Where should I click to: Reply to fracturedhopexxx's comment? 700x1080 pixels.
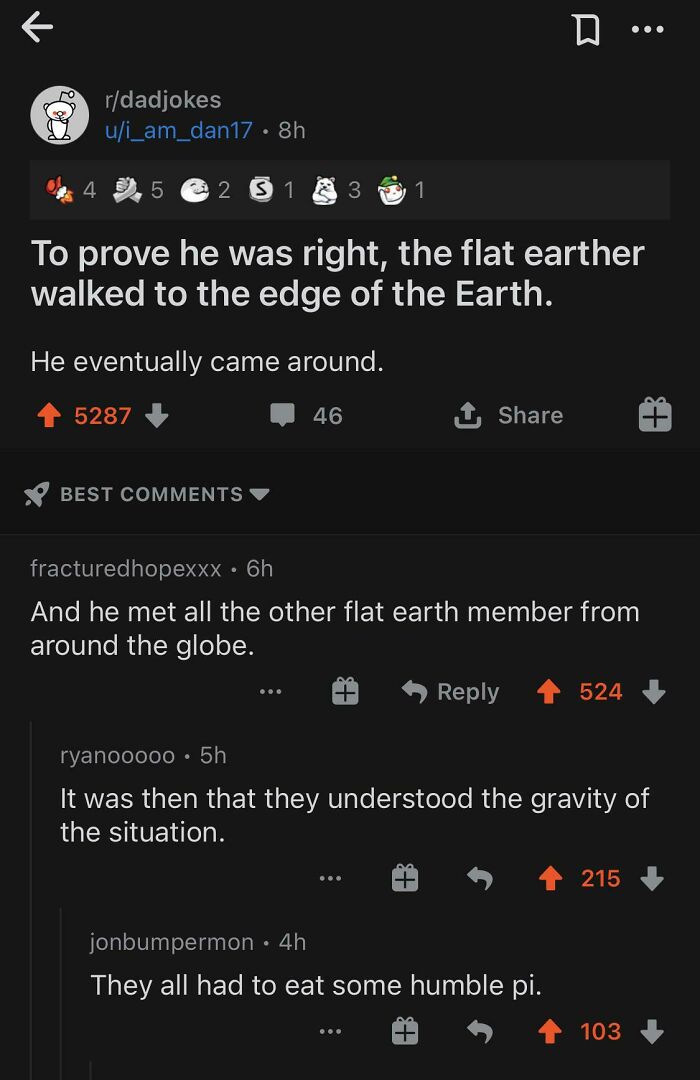coord(450,691)
